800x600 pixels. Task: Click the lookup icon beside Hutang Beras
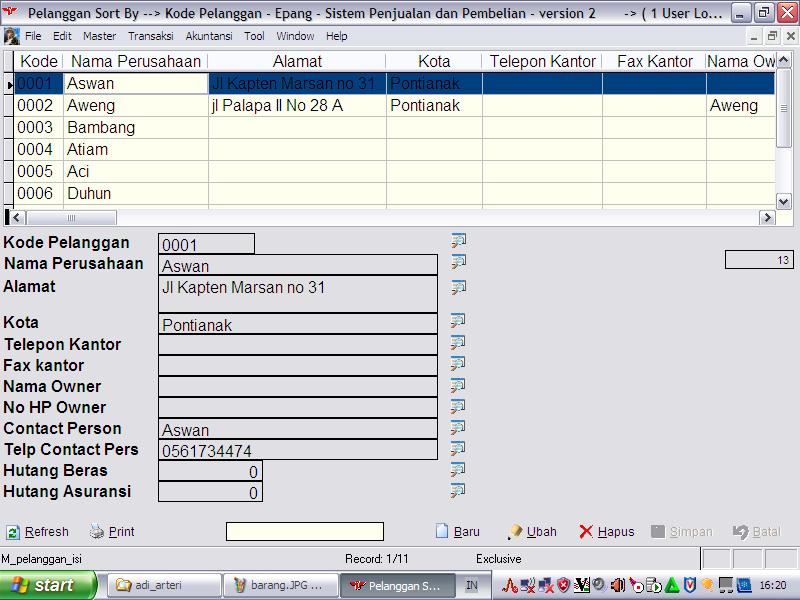click(459, 469)
